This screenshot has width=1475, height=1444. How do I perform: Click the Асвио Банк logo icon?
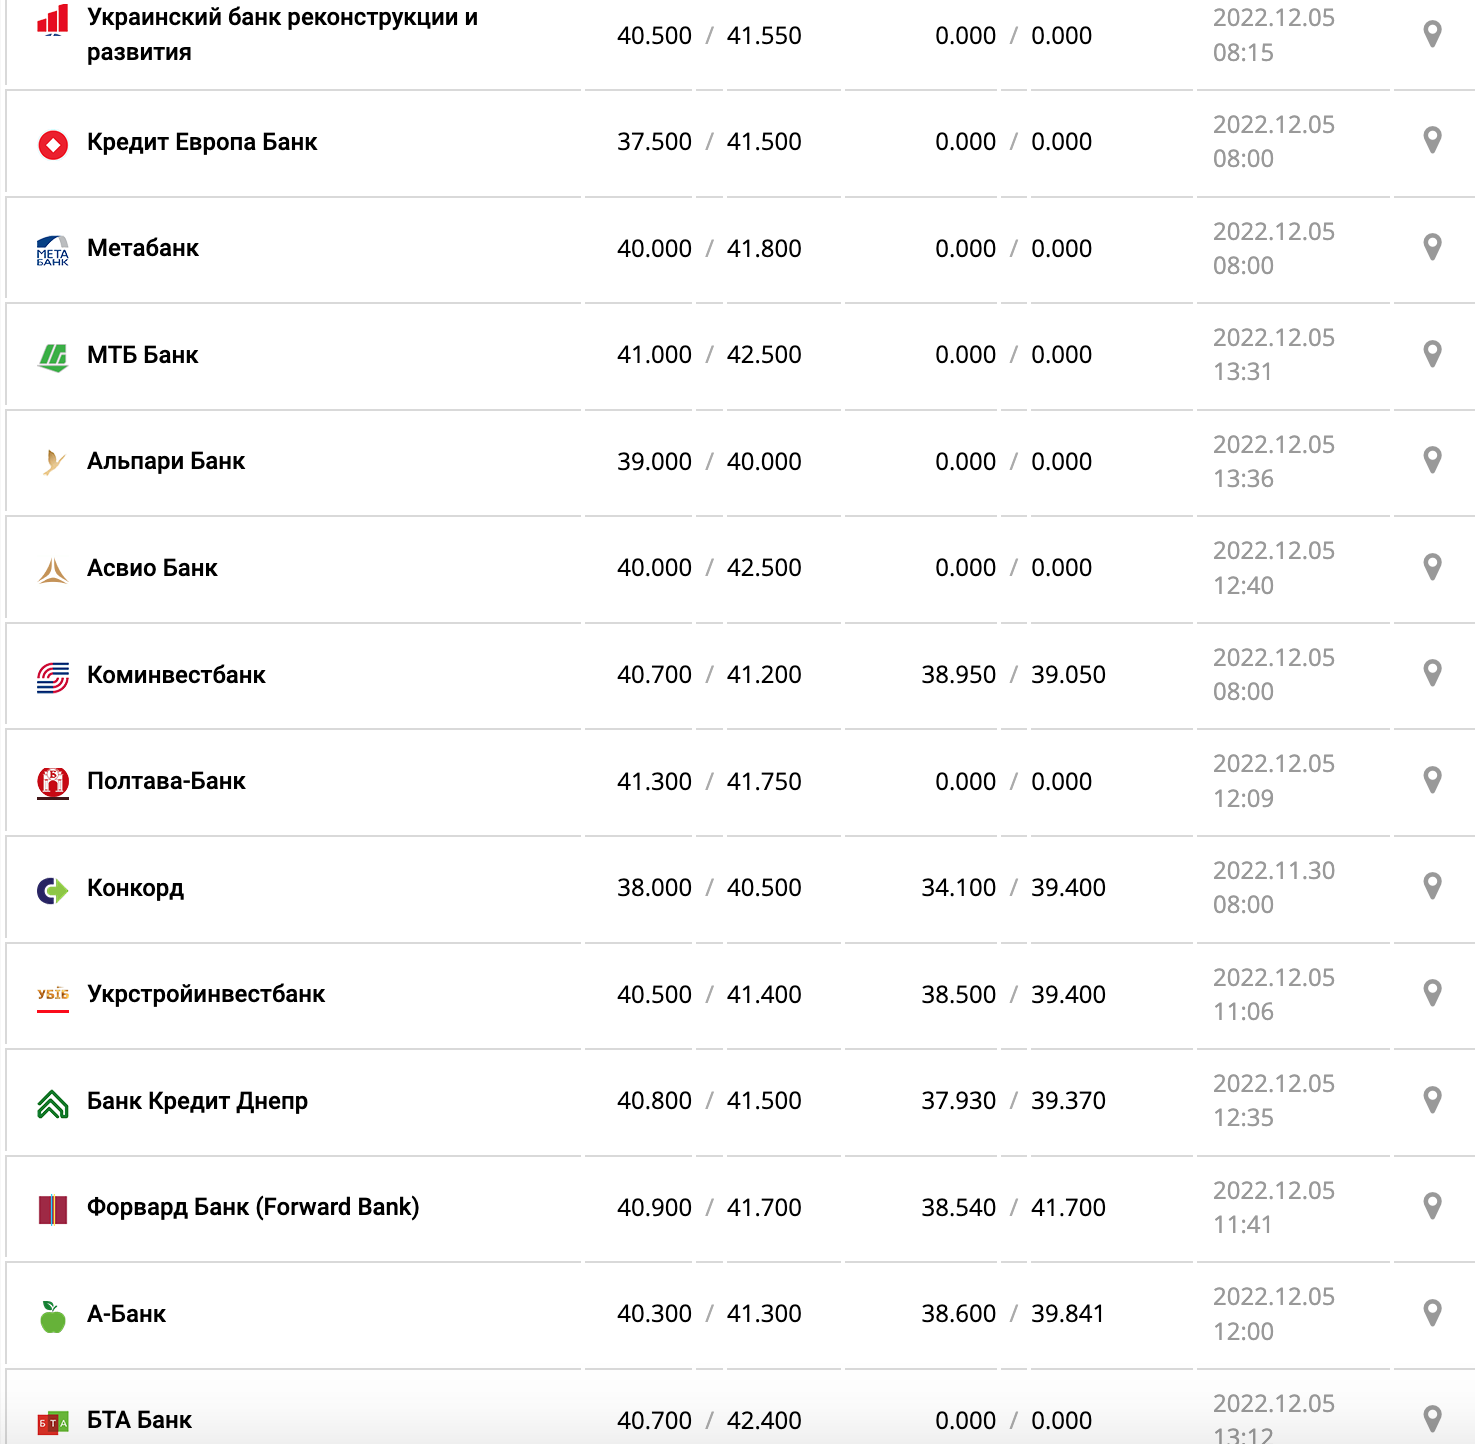point(53,570)
